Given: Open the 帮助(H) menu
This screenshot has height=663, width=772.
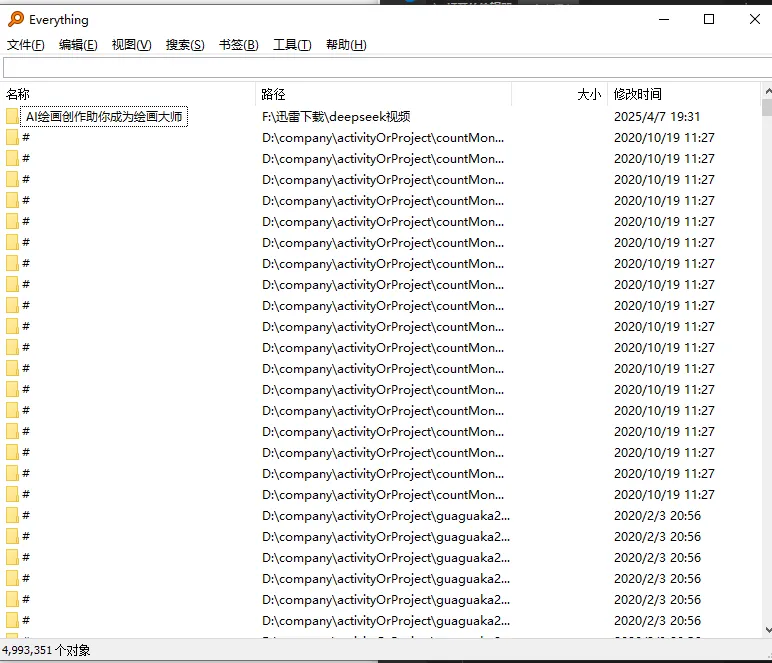Looking at the screenshot, I should pyautogui.click(x=346, y=45).
